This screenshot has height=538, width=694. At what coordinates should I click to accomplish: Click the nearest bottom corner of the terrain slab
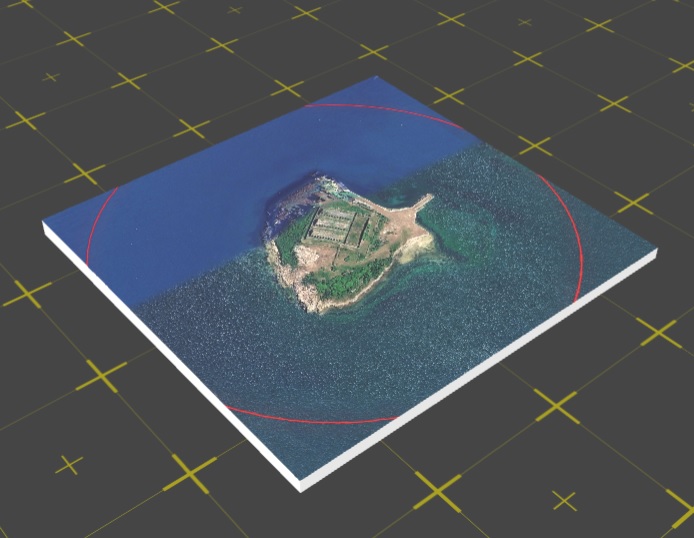[302, 486]
